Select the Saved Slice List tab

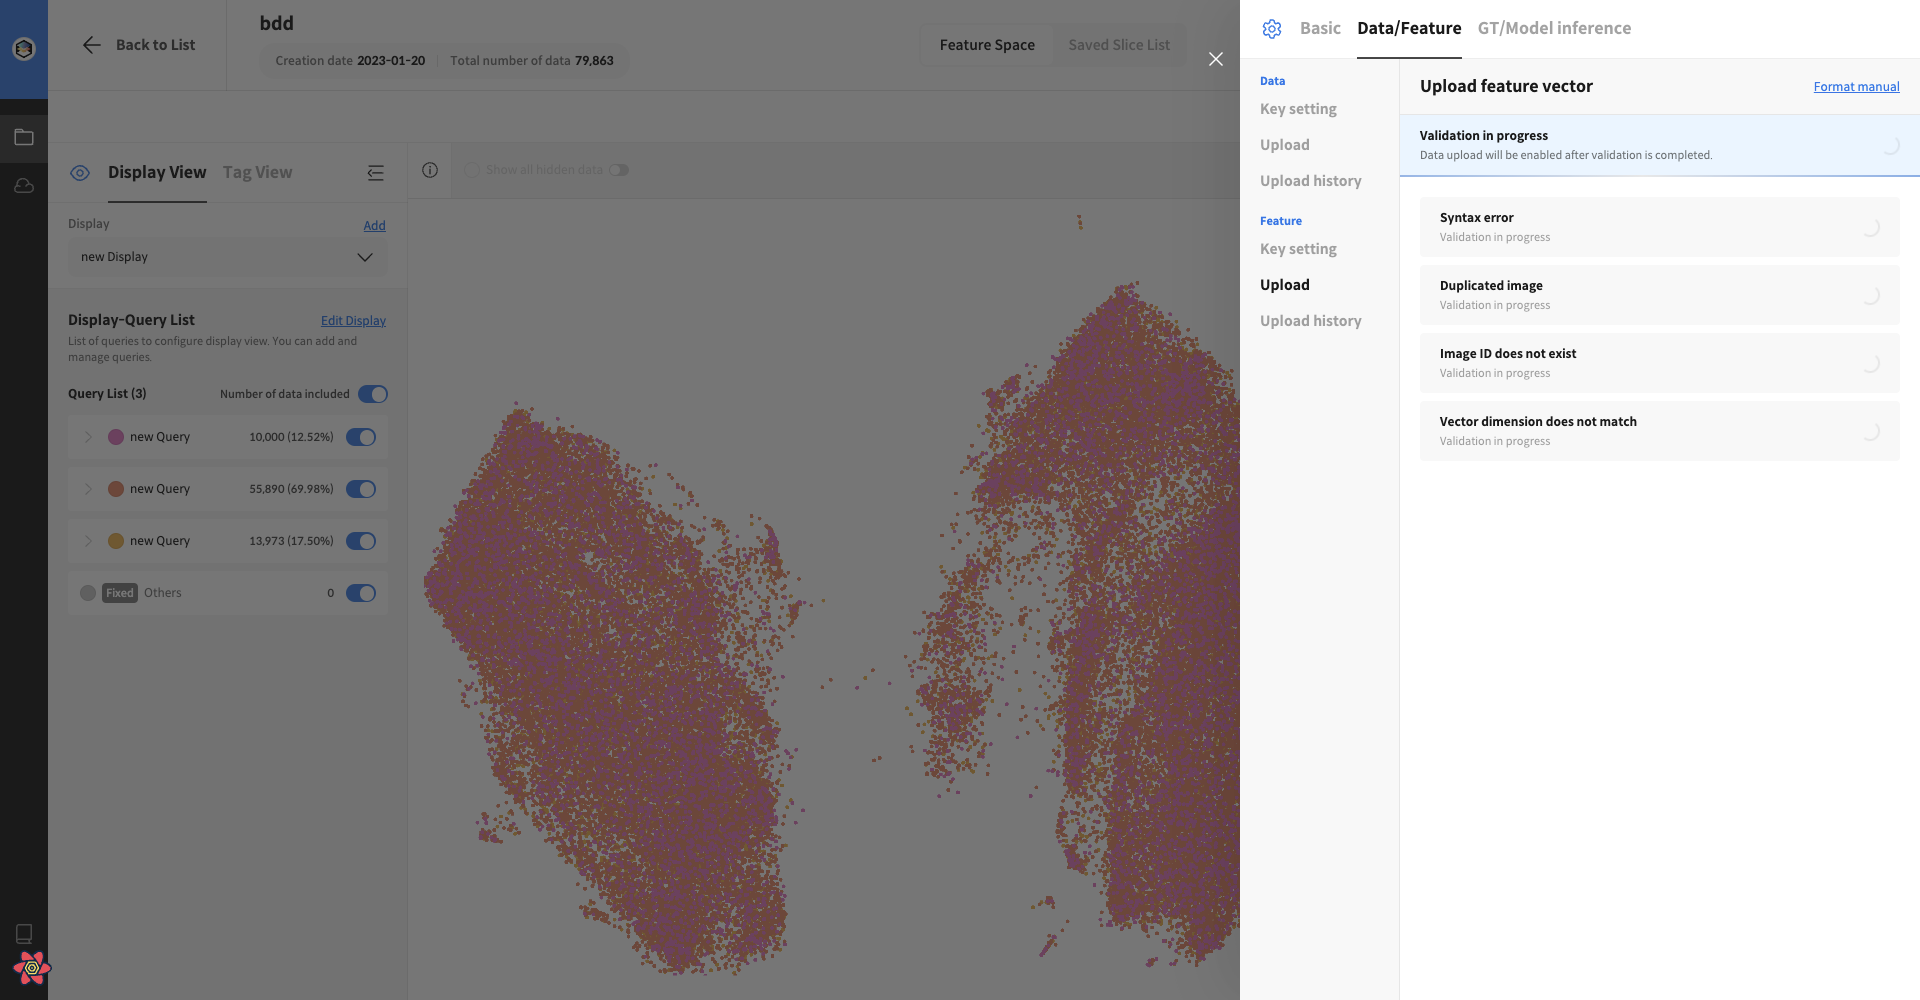(x=1119, y=45)
